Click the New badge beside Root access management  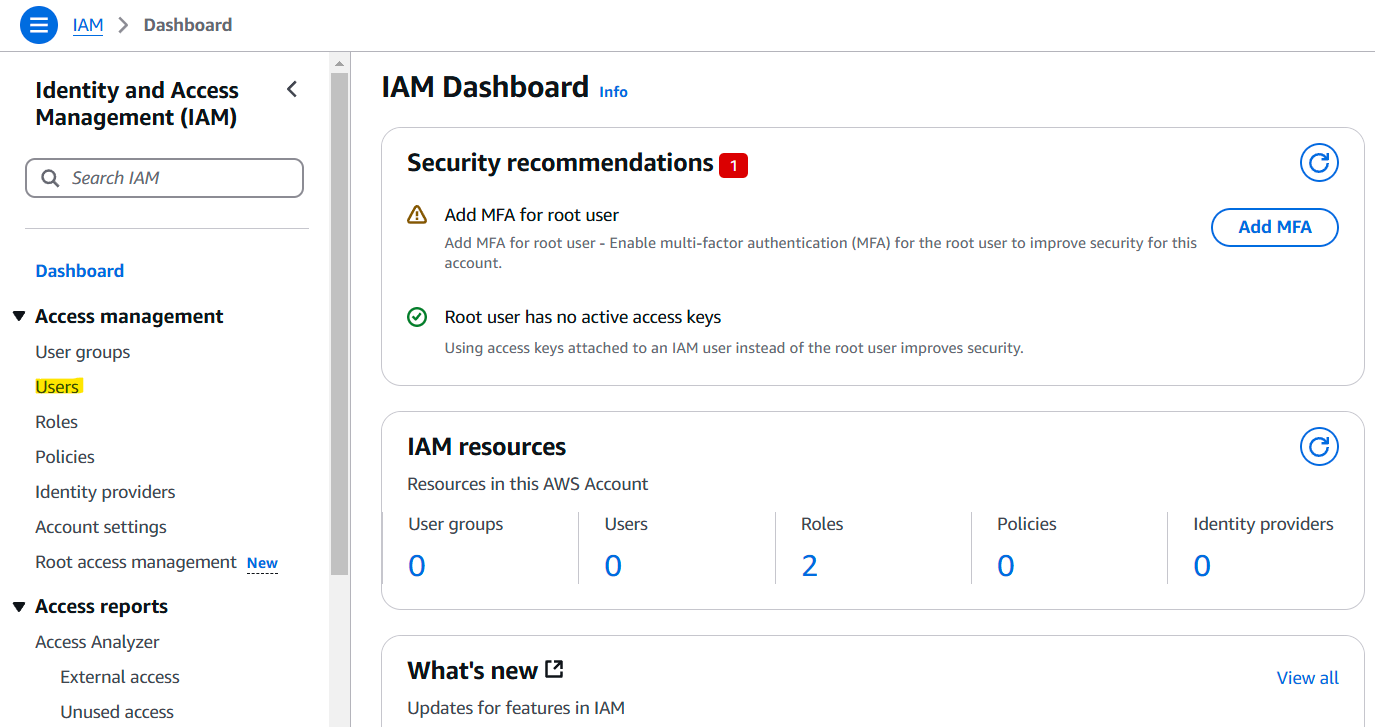coord(262,563)
